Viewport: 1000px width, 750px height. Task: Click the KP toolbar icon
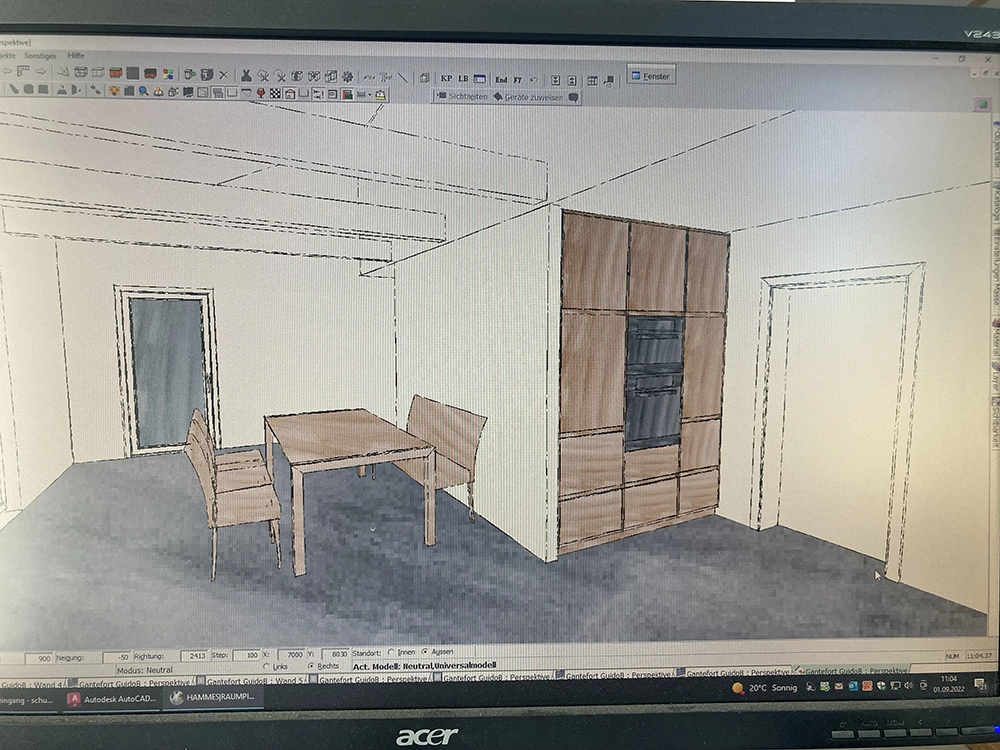click(x=446, y=78)
